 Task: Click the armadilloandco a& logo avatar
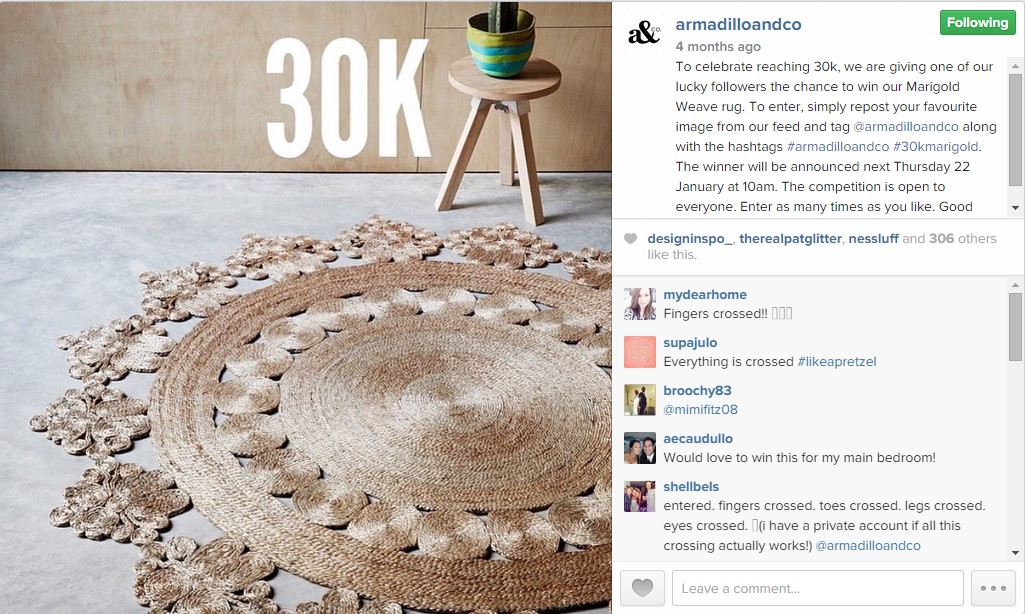644,33
